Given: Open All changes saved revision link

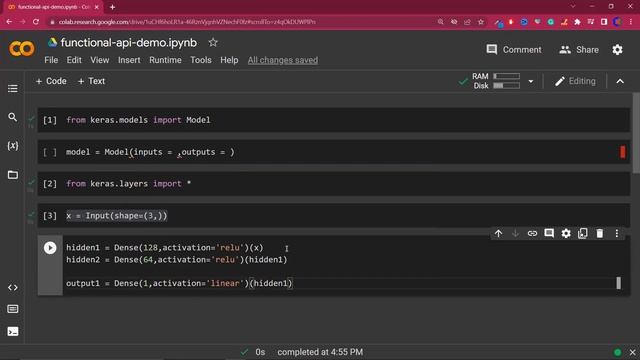Looking at the screenshot, I should pyautogui.click(x=282, y=60).
